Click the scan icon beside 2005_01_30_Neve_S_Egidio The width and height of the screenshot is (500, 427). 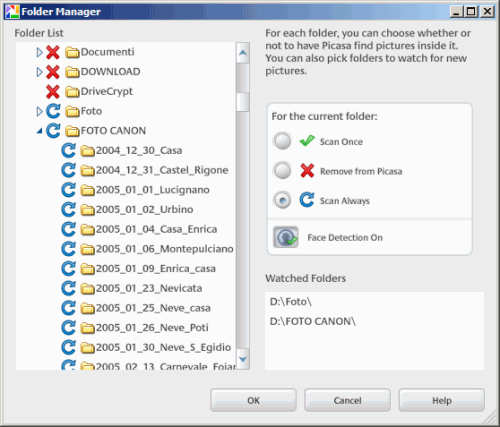tap(69, 347)
